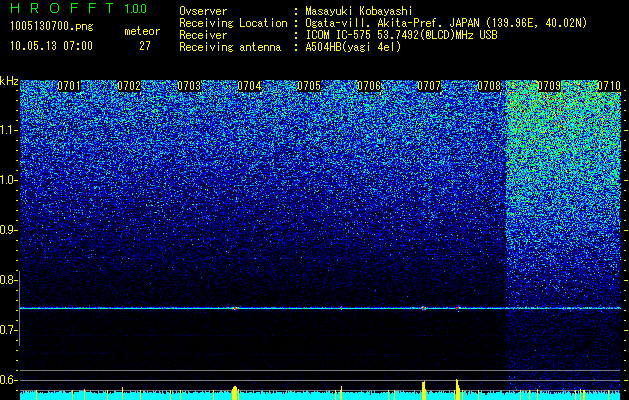The image size is (629, 400).
Task: Click the 'Receiver' field label
Action: point(203,35)
